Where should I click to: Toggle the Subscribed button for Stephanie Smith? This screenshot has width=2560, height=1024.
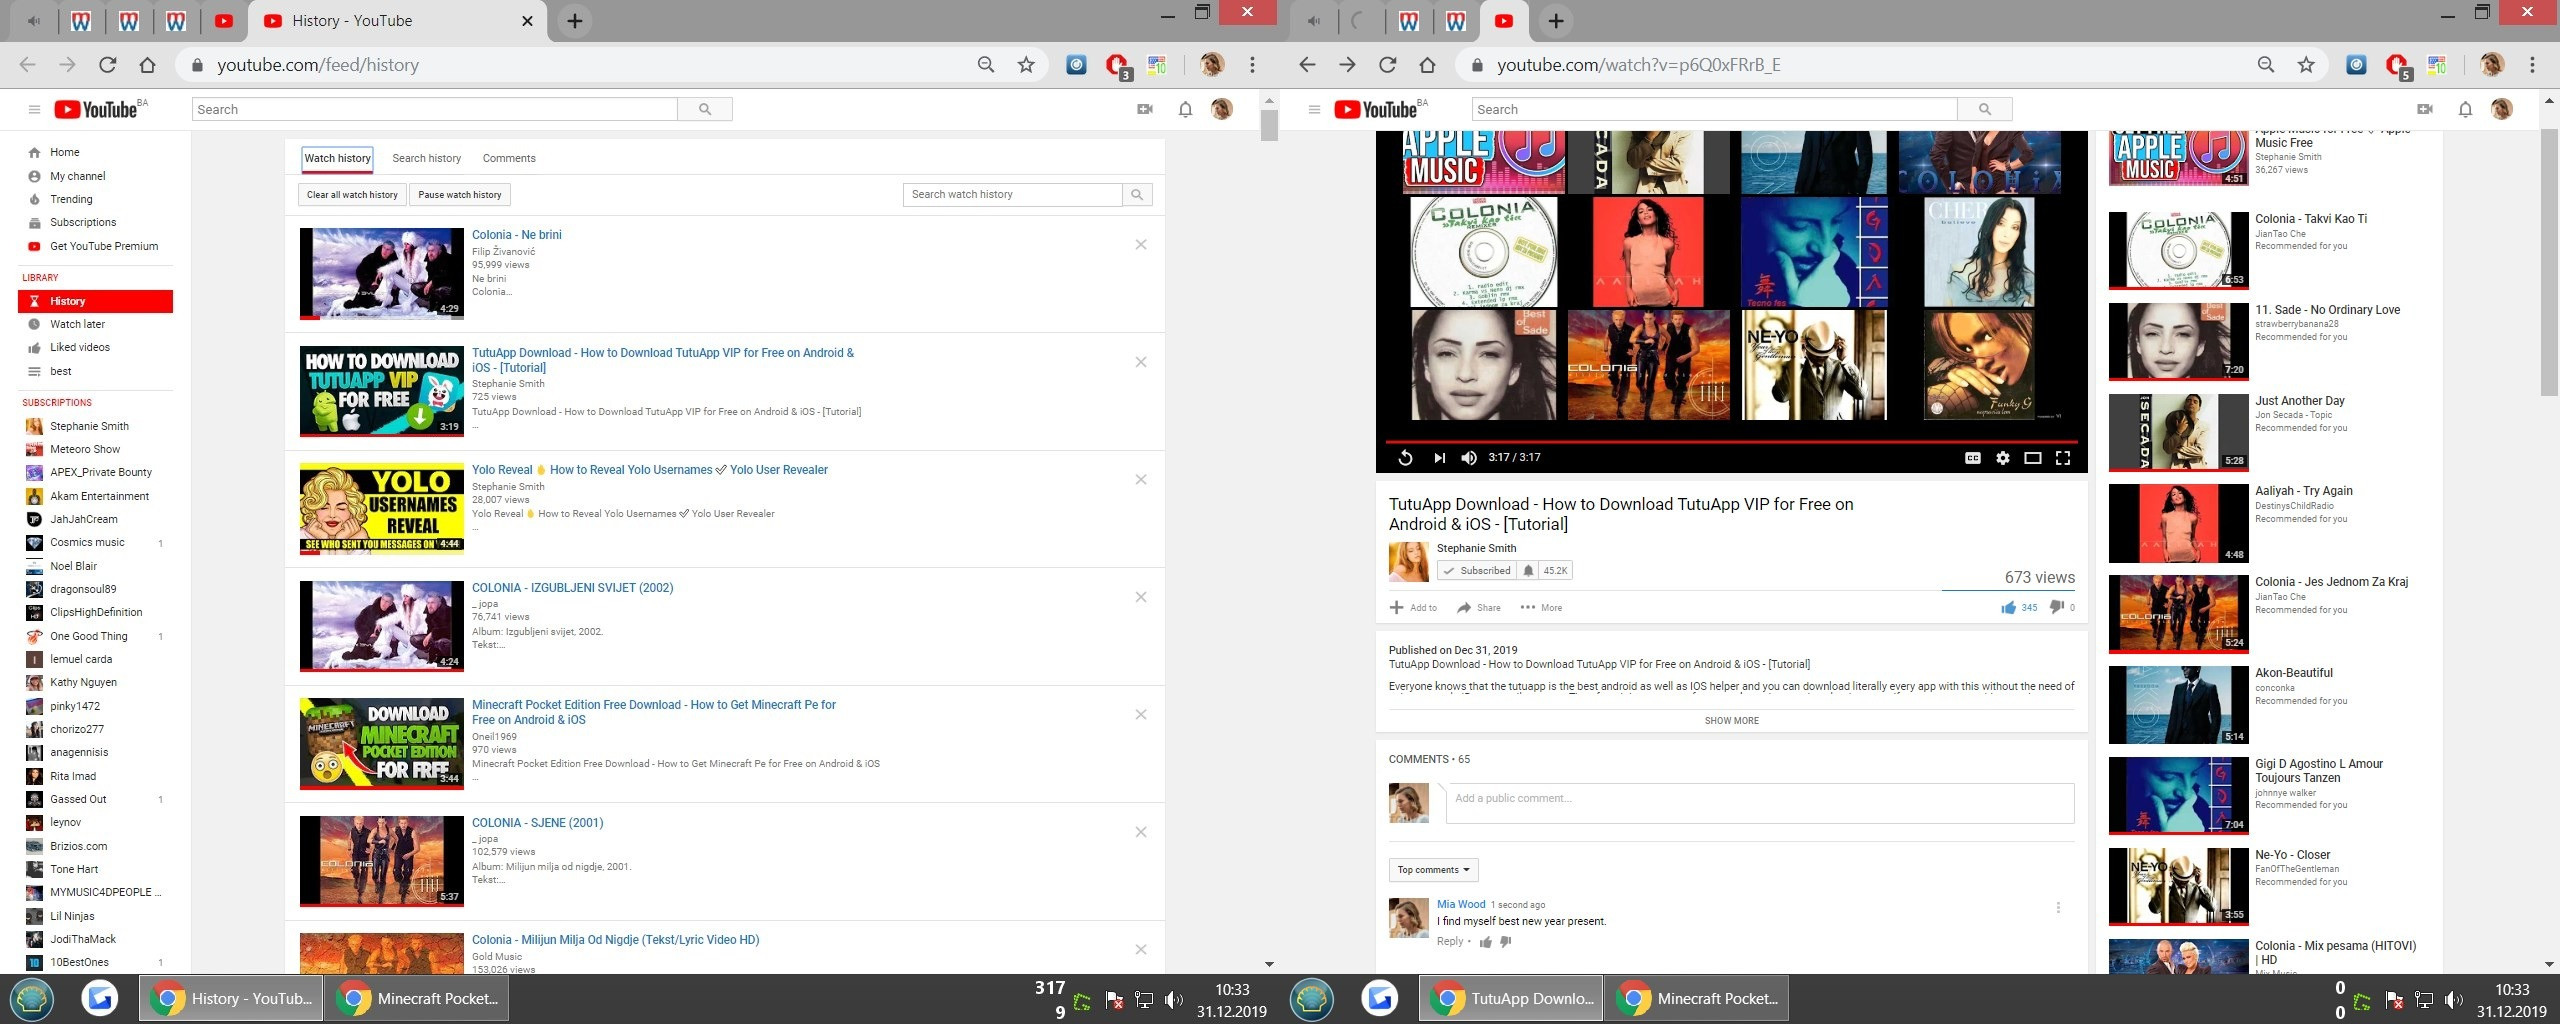coord(1477,571)
